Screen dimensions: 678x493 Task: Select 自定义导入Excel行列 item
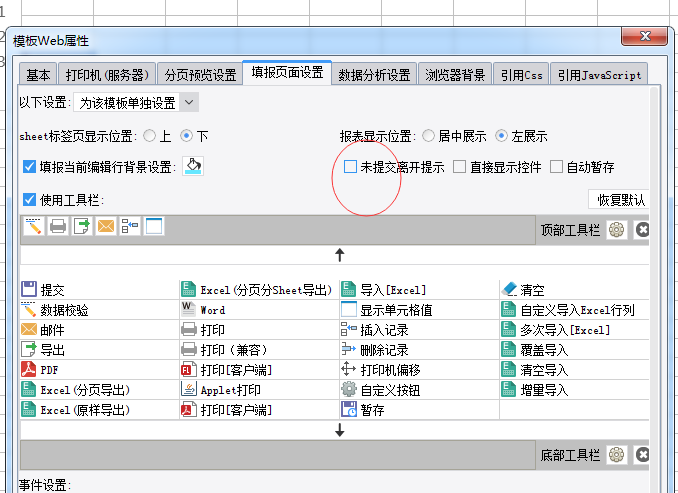575,310
